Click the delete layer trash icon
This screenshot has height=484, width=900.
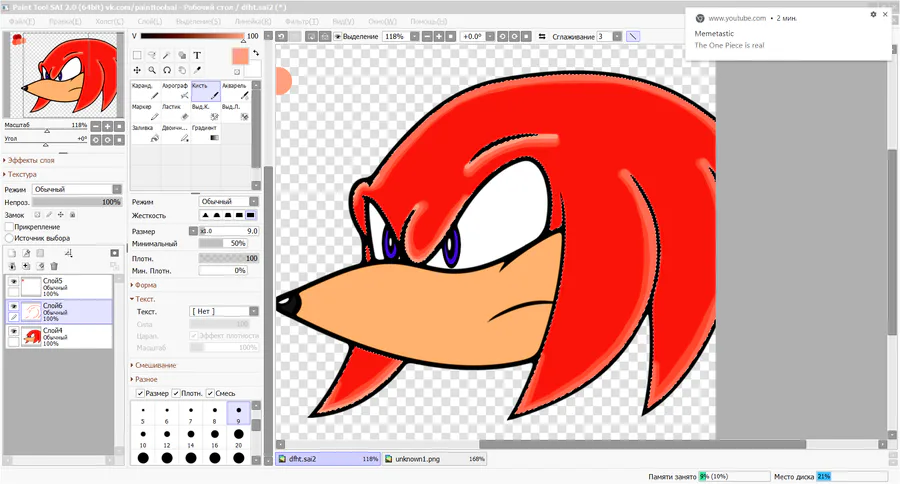[x=55, y=266]
